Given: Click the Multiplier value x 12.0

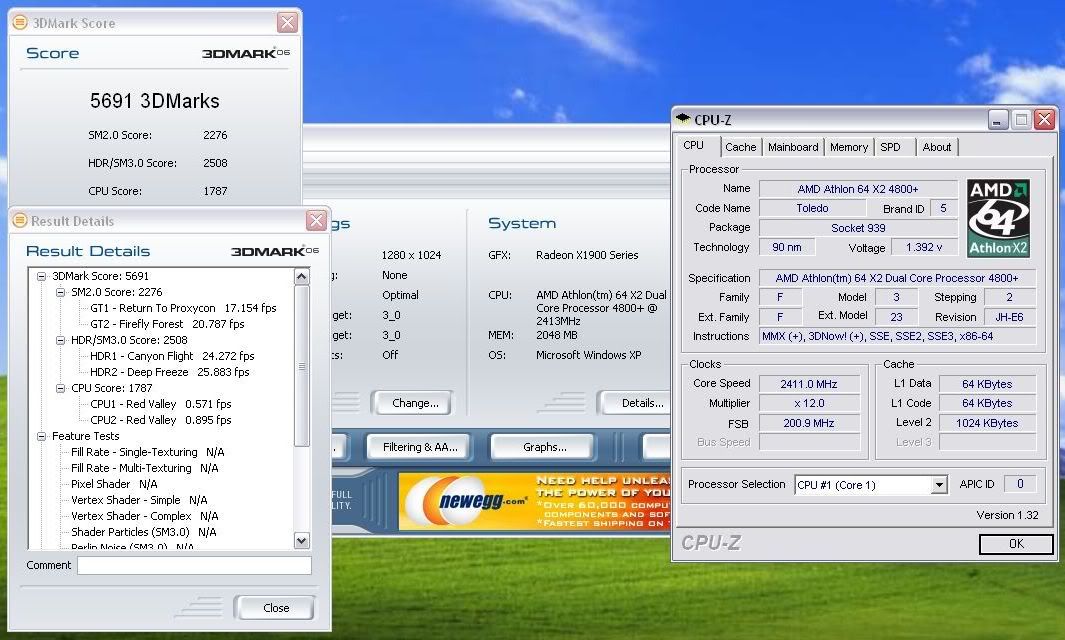Looking at the screenshot, I should (x=808, y=404).
